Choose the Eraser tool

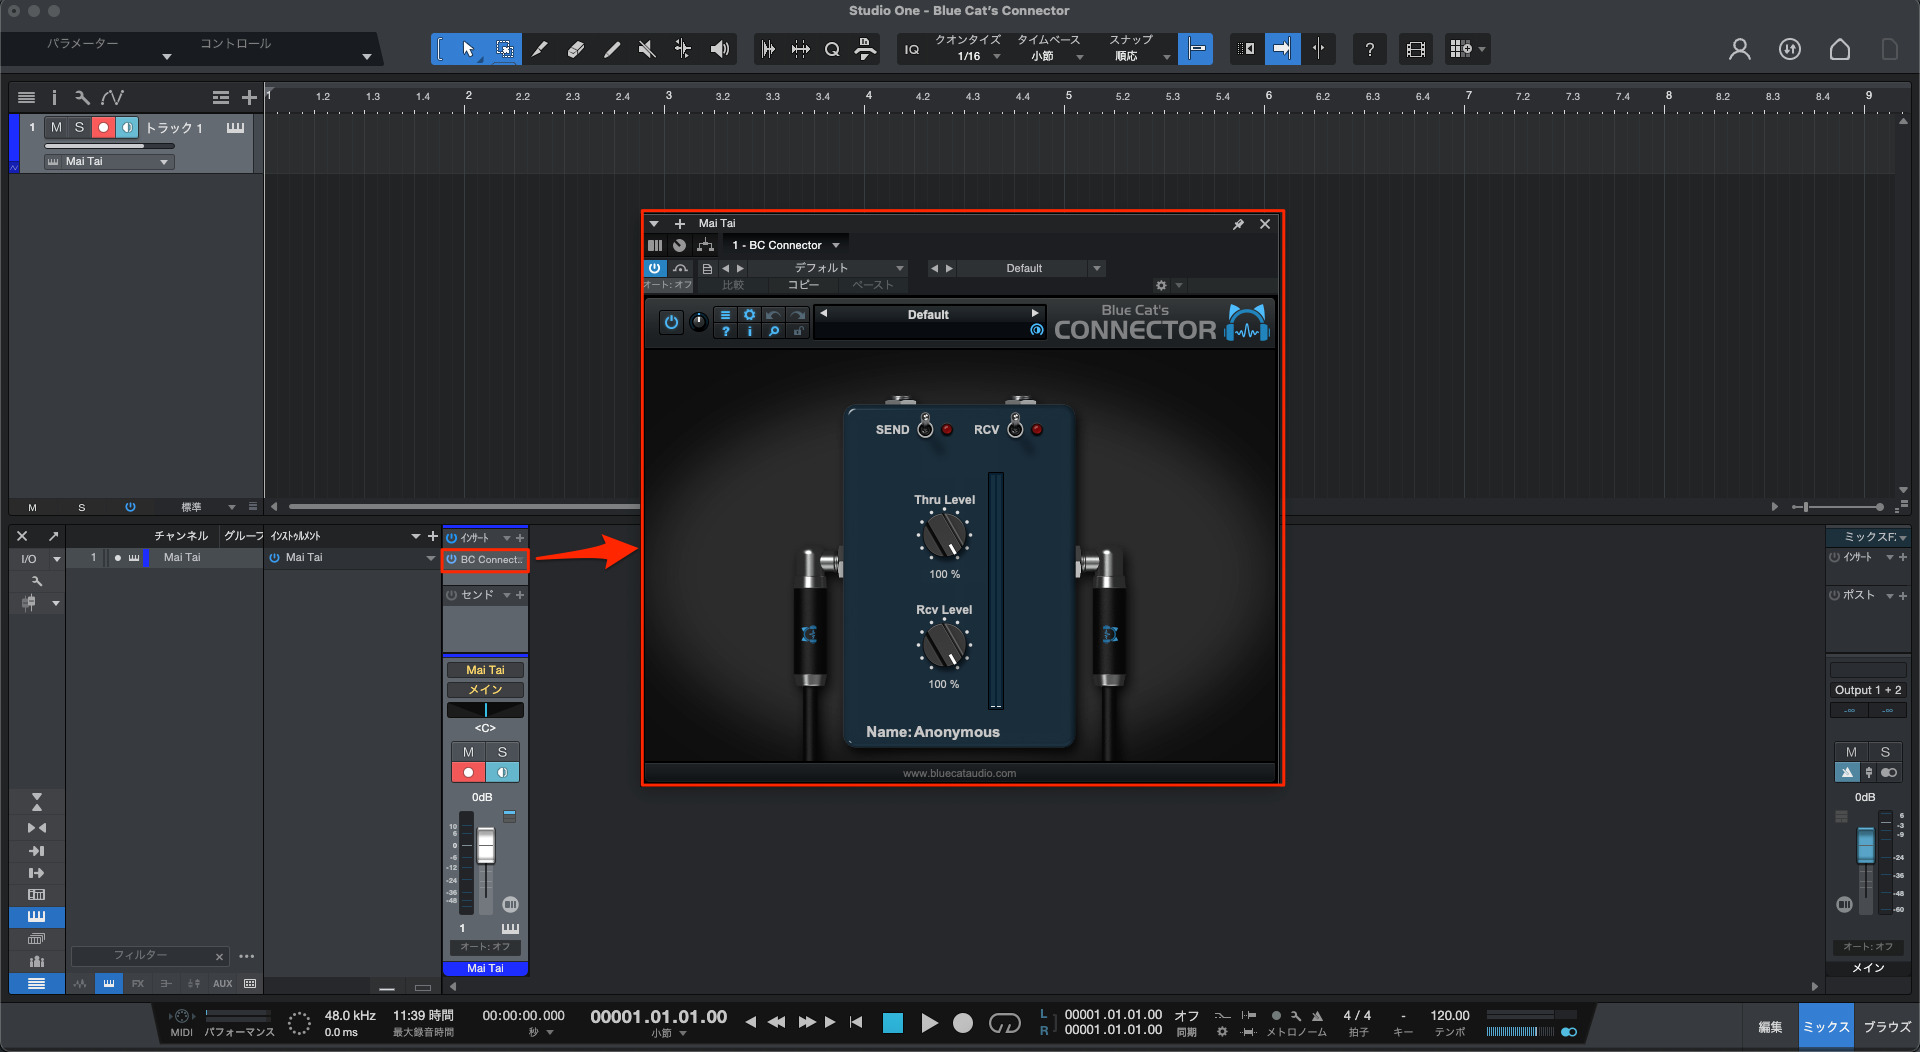pos(576,49)
